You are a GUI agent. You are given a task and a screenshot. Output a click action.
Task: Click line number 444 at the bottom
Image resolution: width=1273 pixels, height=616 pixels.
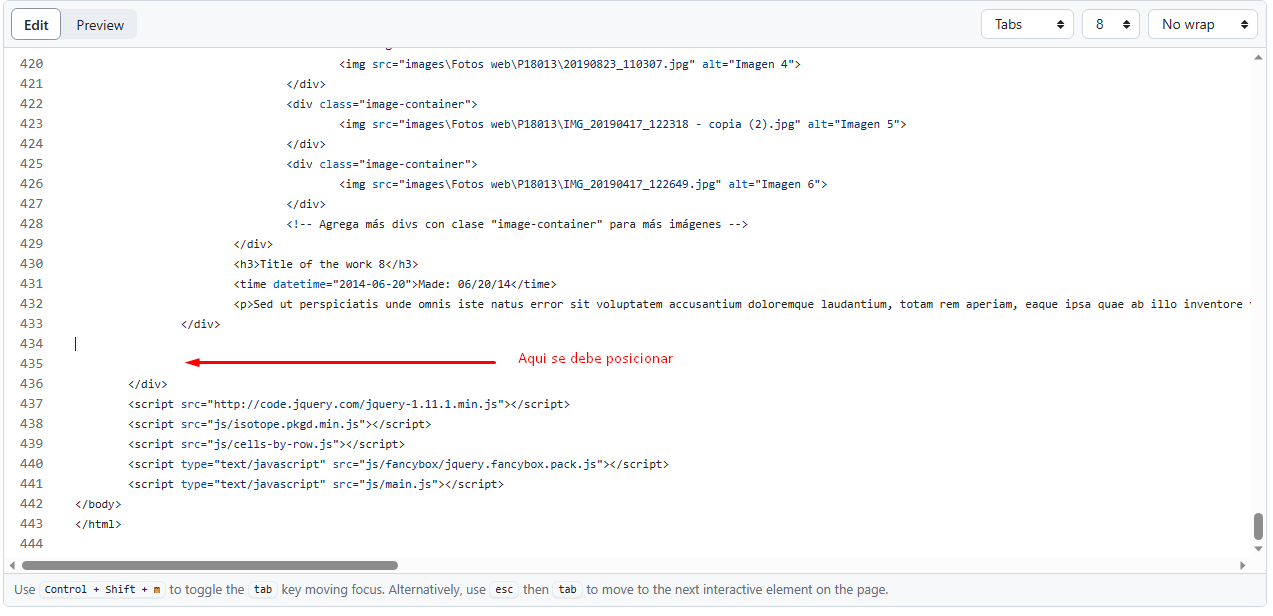tap(30, 543)
